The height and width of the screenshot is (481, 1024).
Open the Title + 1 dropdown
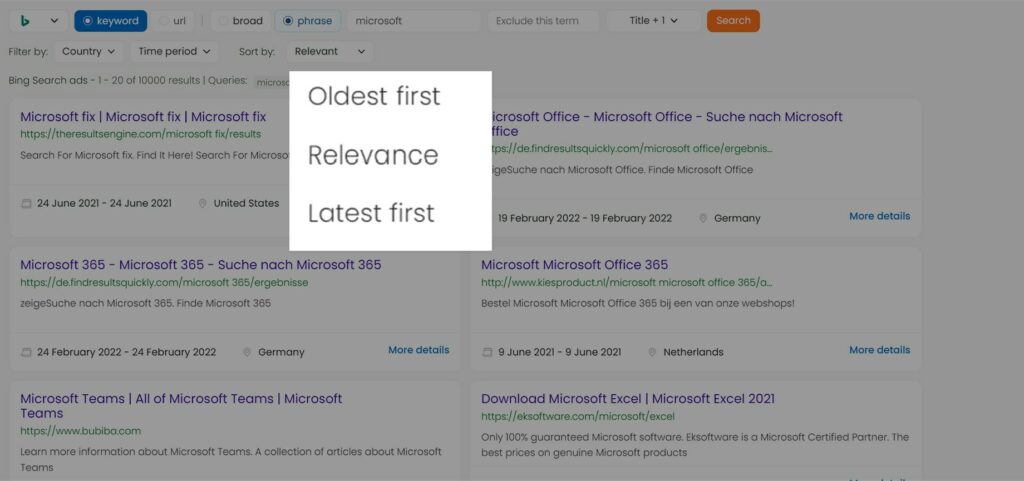(653, 21)
